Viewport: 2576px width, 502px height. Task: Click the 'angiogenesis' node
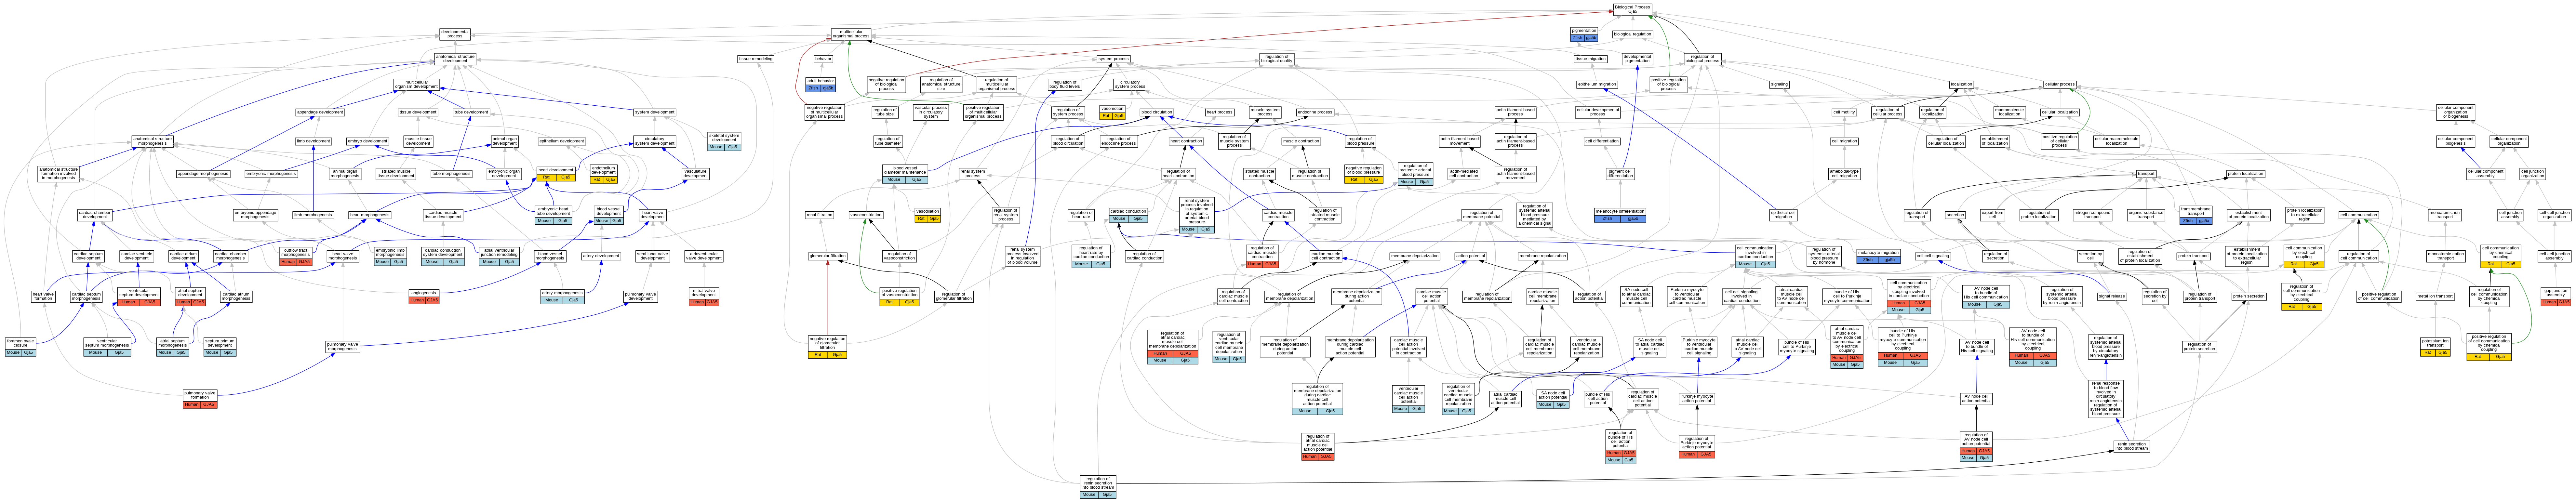click(x=424, y=297)
